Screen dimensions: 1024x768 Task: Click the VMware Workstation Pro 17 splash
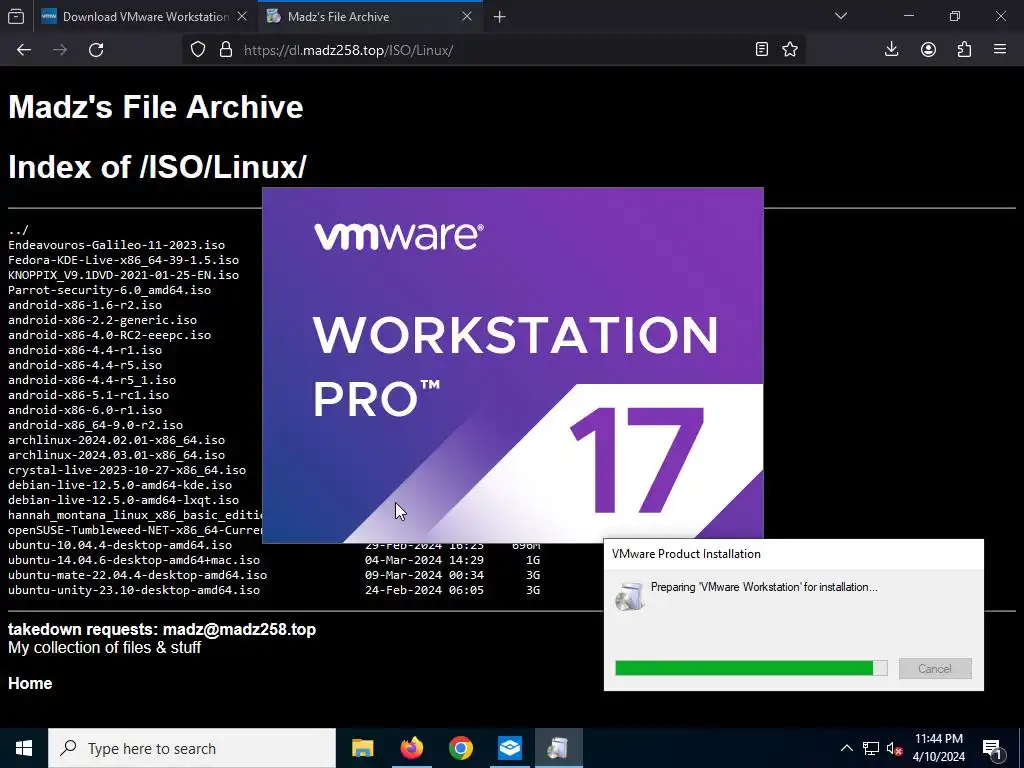point(513,365)
